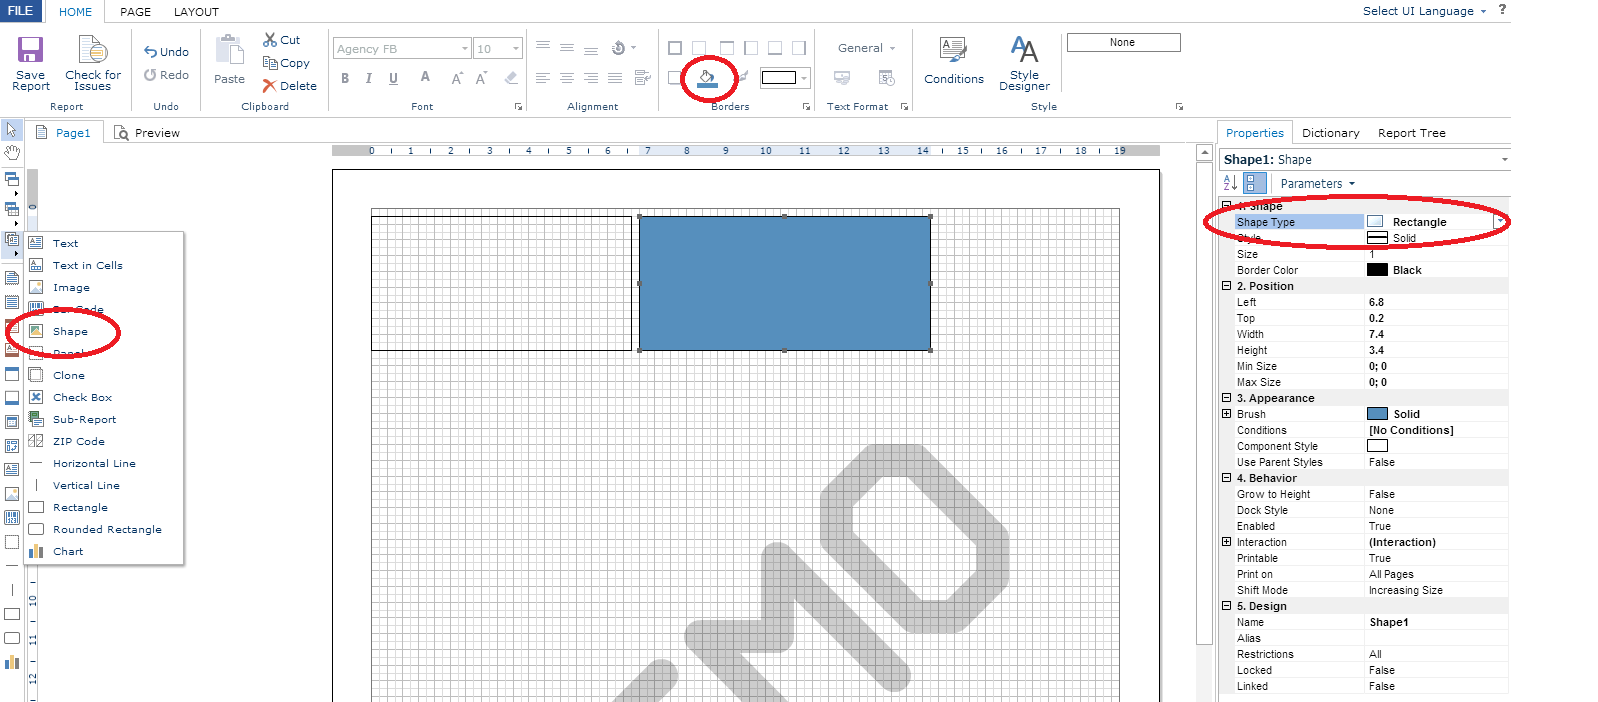
Task: Open the Select UI Language dropdown
Action: coord(1424,11)
